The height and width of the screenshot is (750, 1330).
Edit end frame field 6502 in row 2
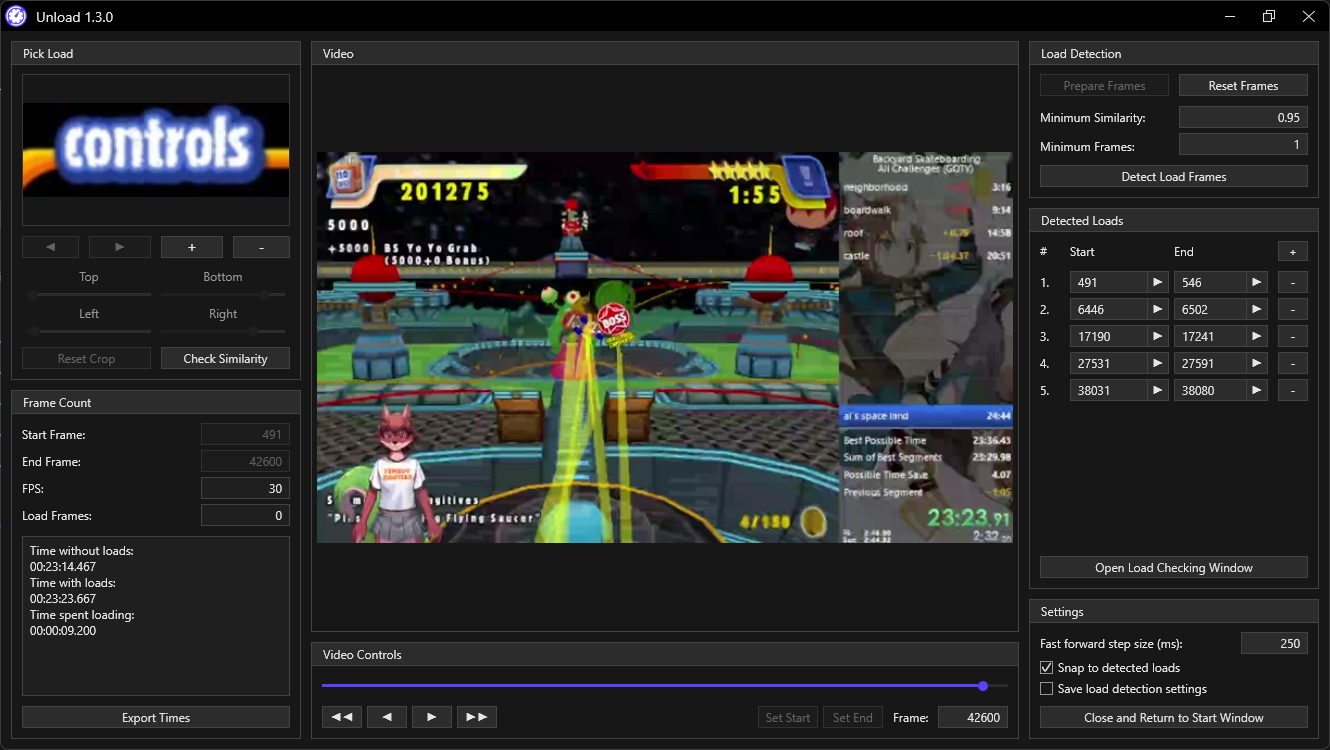1210,310
